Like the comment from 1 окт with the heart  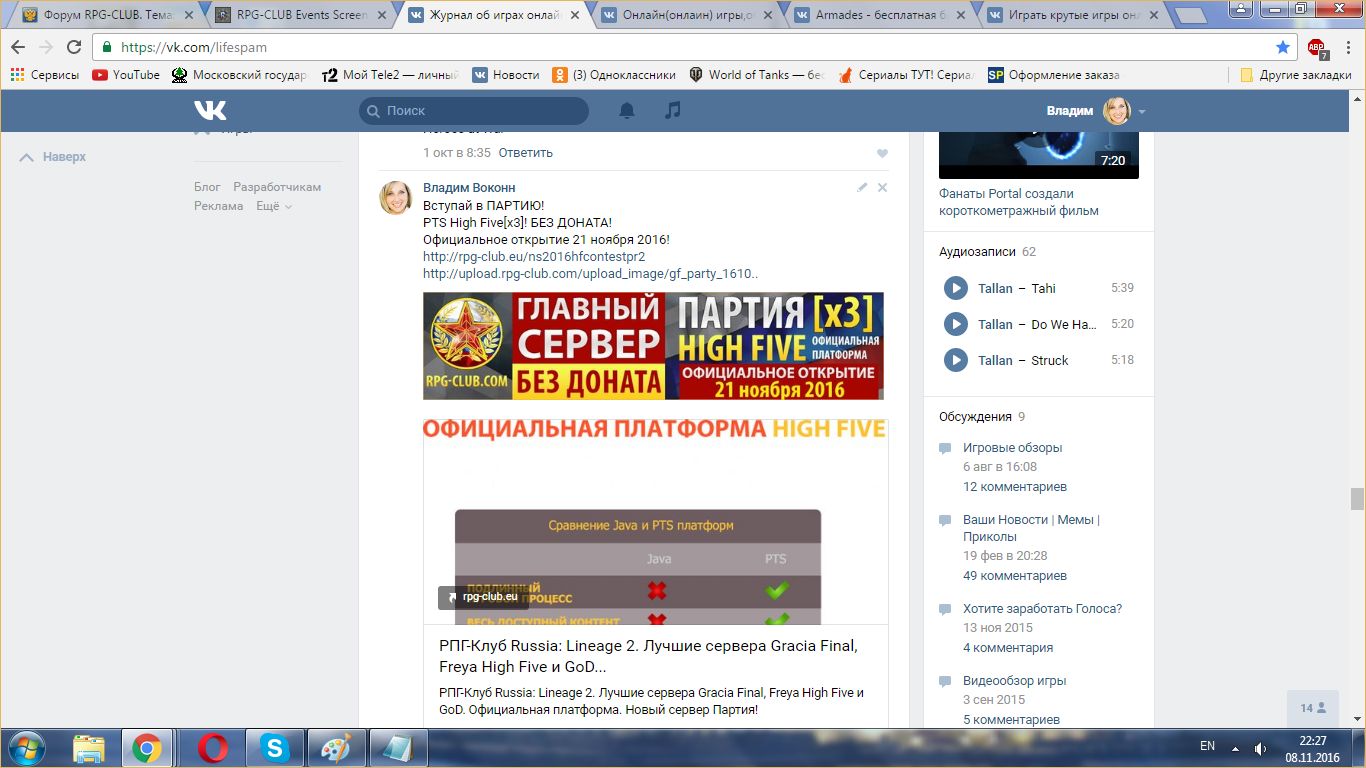(x=882, y=153)
